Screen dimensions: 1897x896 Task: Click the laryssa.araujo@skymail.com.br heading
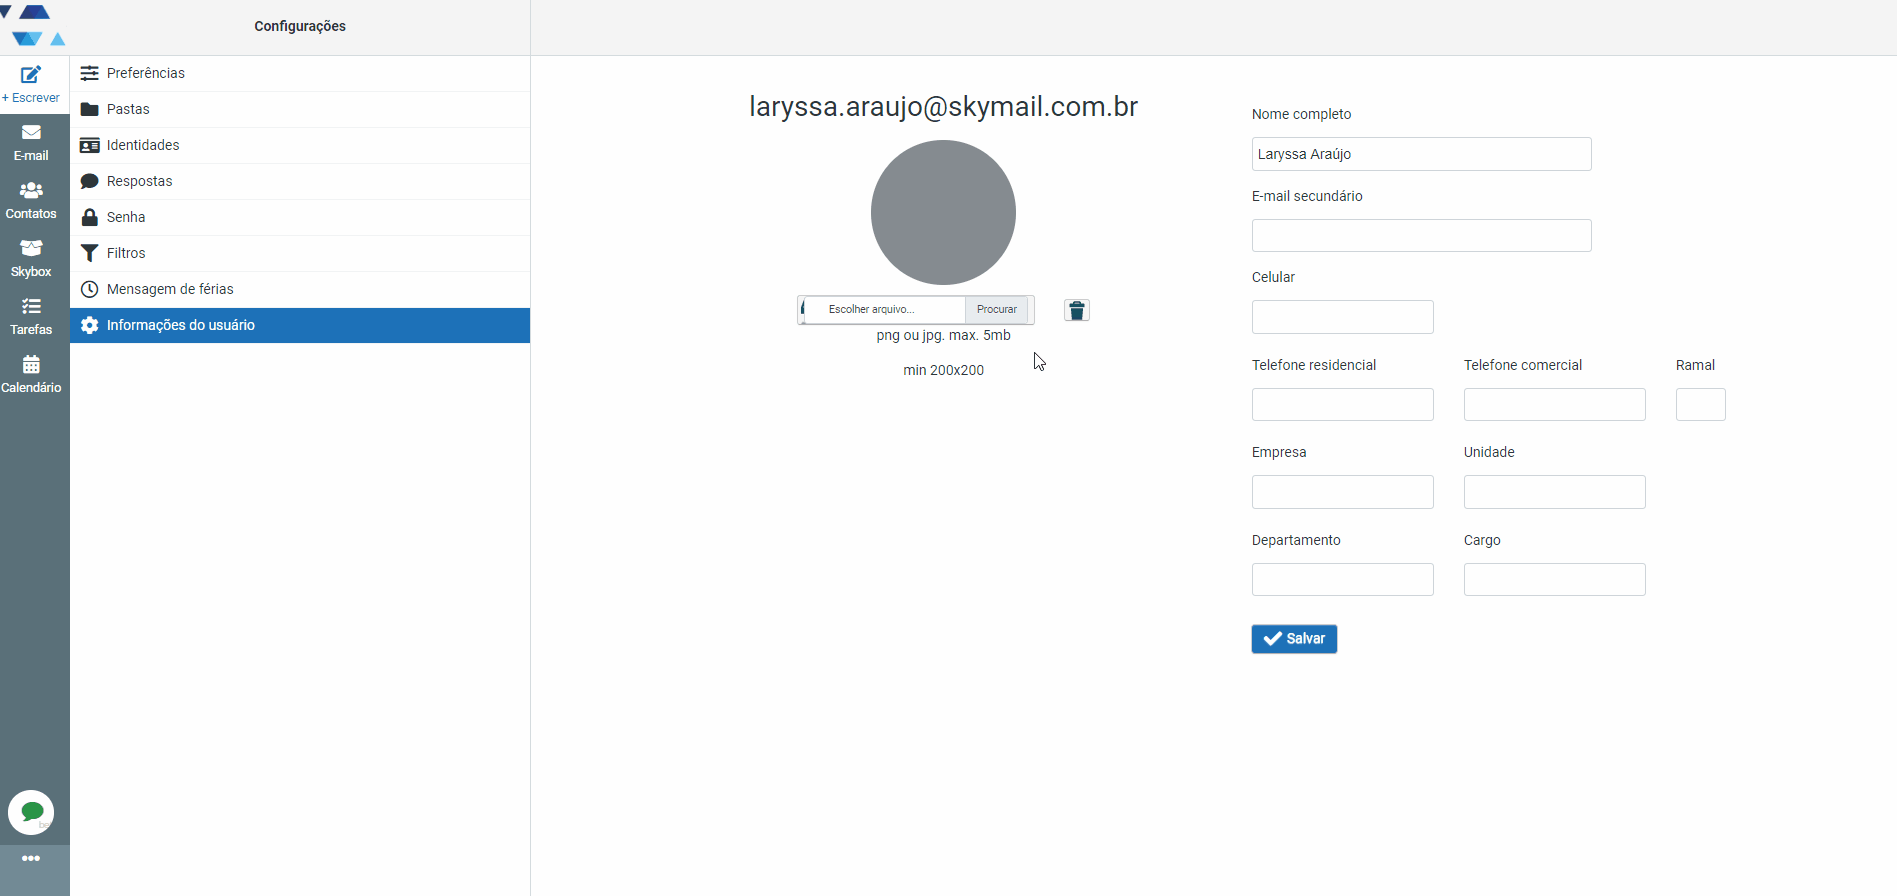click(943, 107)
